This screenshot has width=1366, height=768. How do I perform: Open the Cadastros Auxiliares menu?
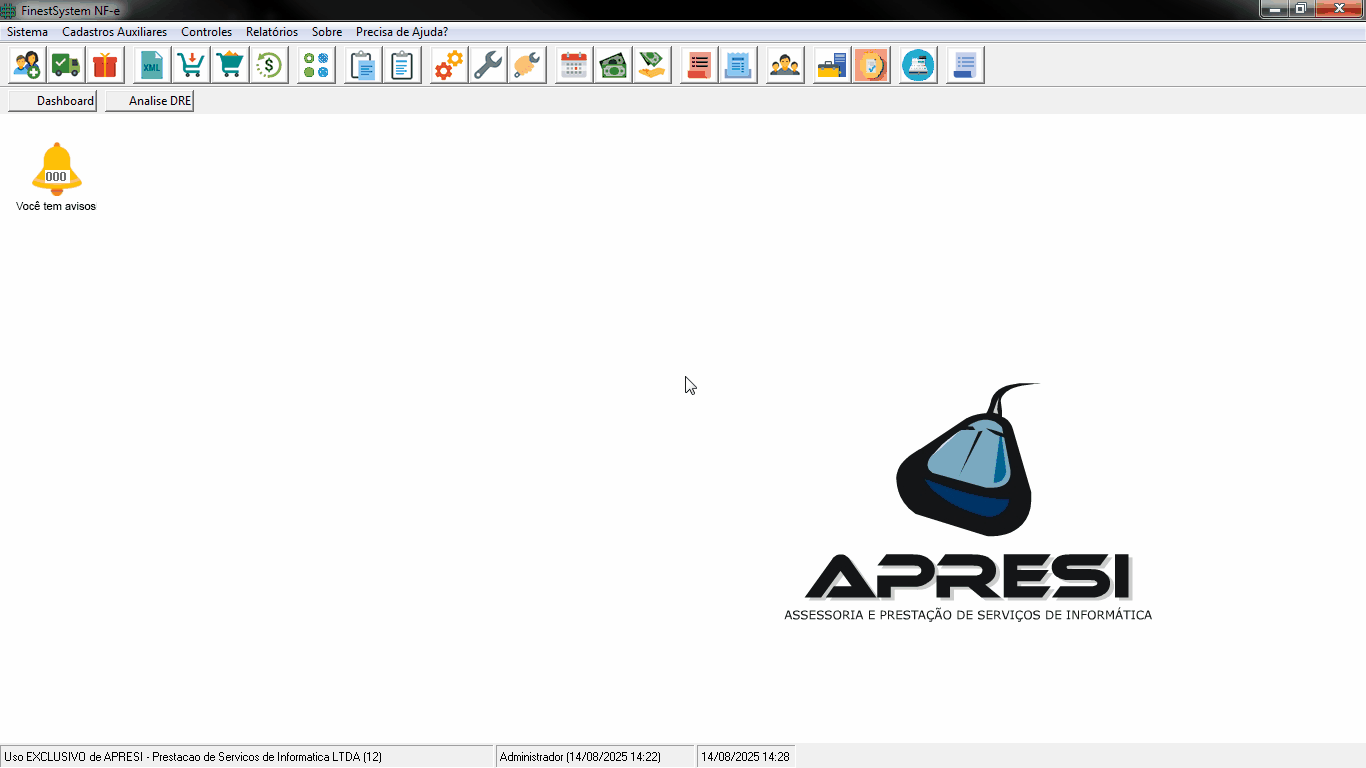(114, 32)
